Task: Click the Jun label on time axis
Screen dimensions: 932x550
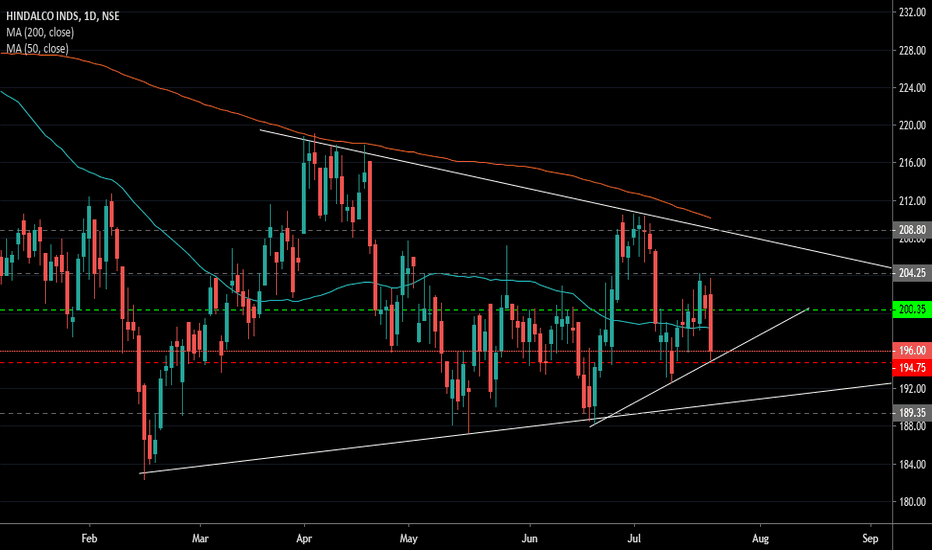Action: [529, 538]
